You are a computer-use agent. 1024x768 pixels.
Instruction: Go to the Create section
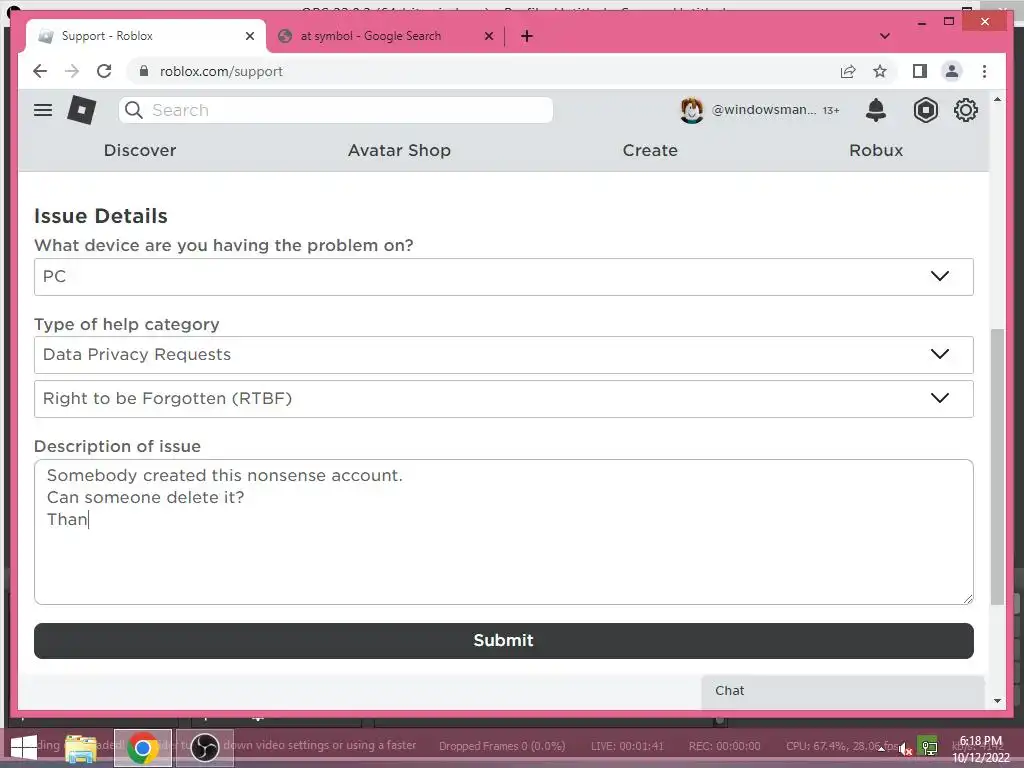650,150
